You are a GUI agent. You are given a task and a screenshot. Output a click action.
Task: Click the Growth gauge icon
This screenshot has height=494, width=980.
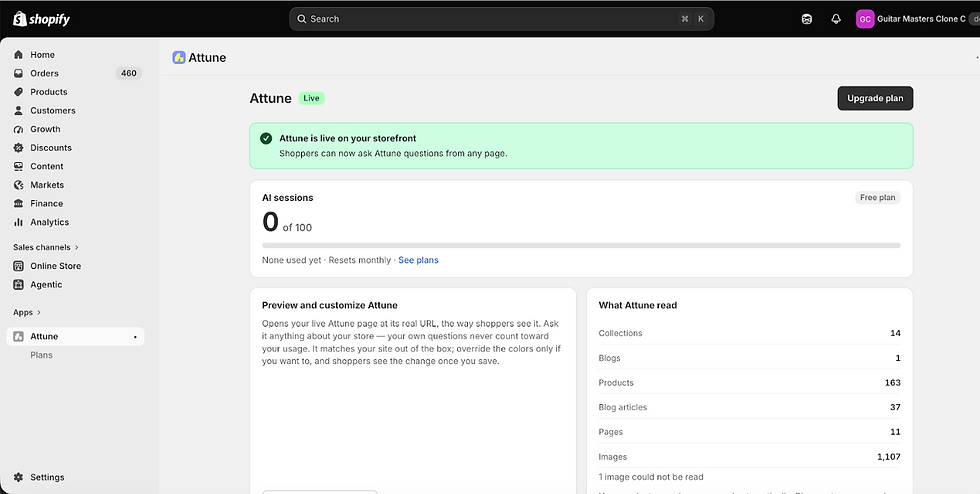18,129
